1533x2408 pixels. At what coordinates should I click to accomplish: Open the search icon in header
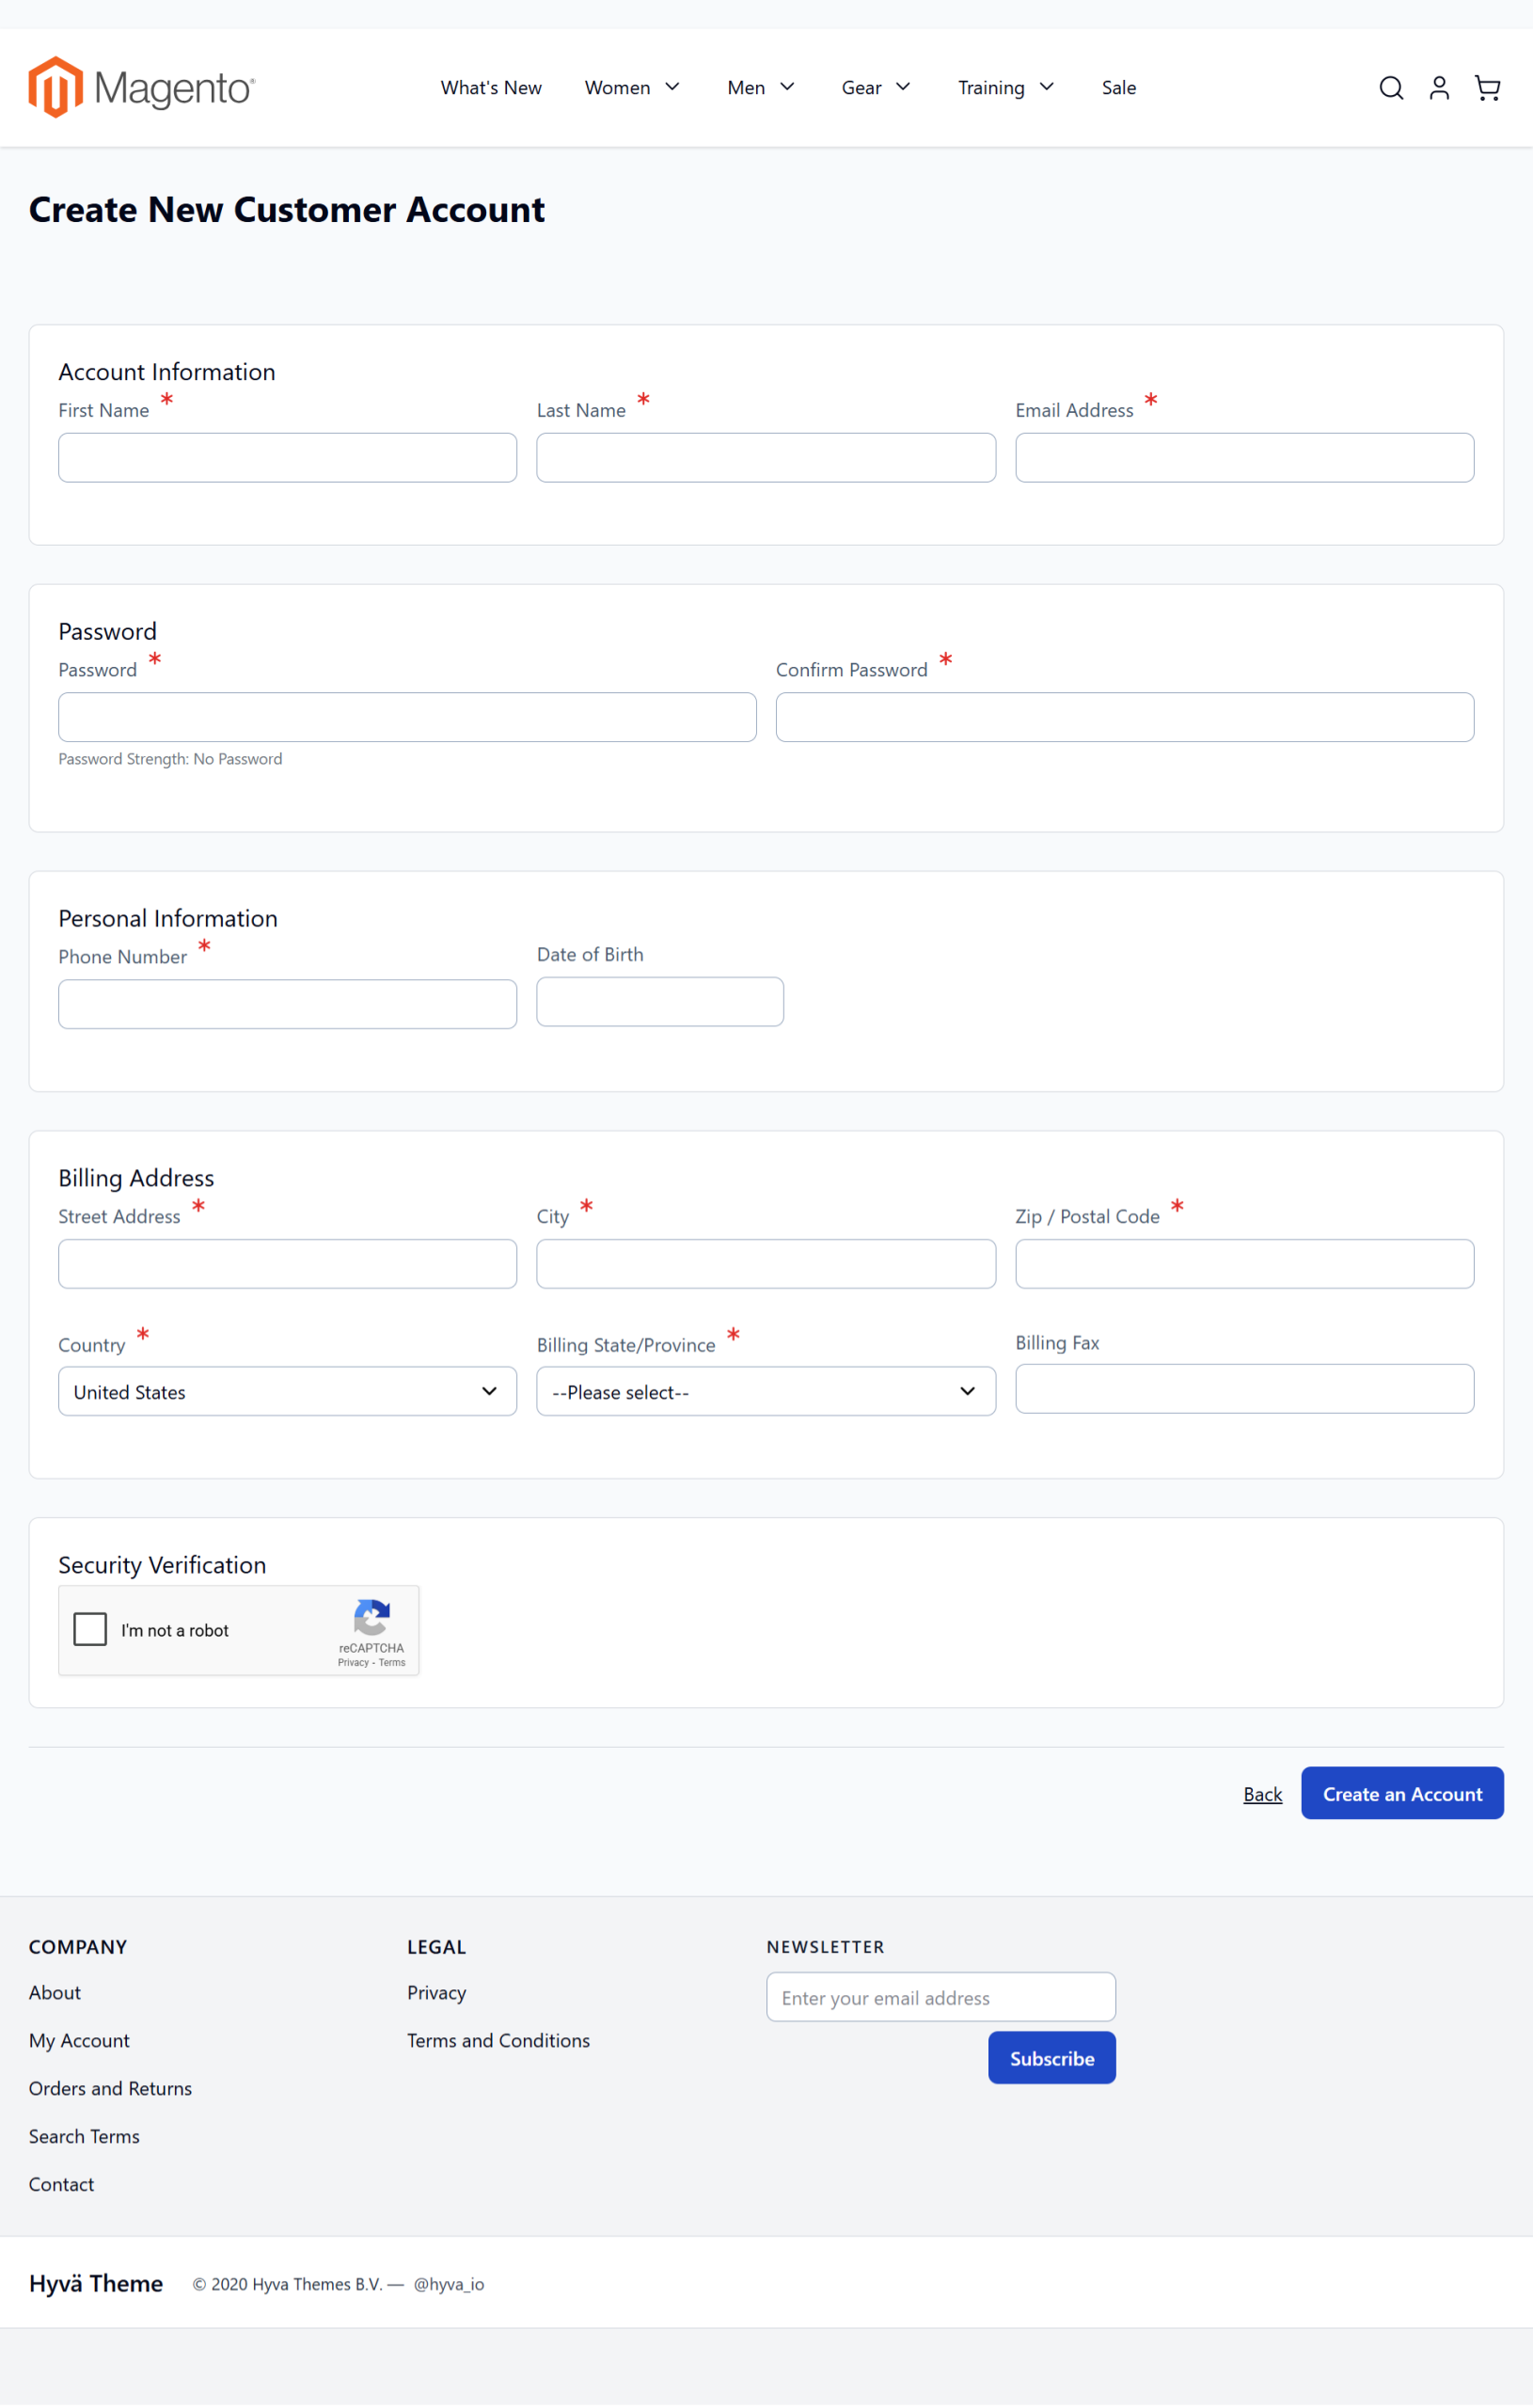(x=1390, y=88)
